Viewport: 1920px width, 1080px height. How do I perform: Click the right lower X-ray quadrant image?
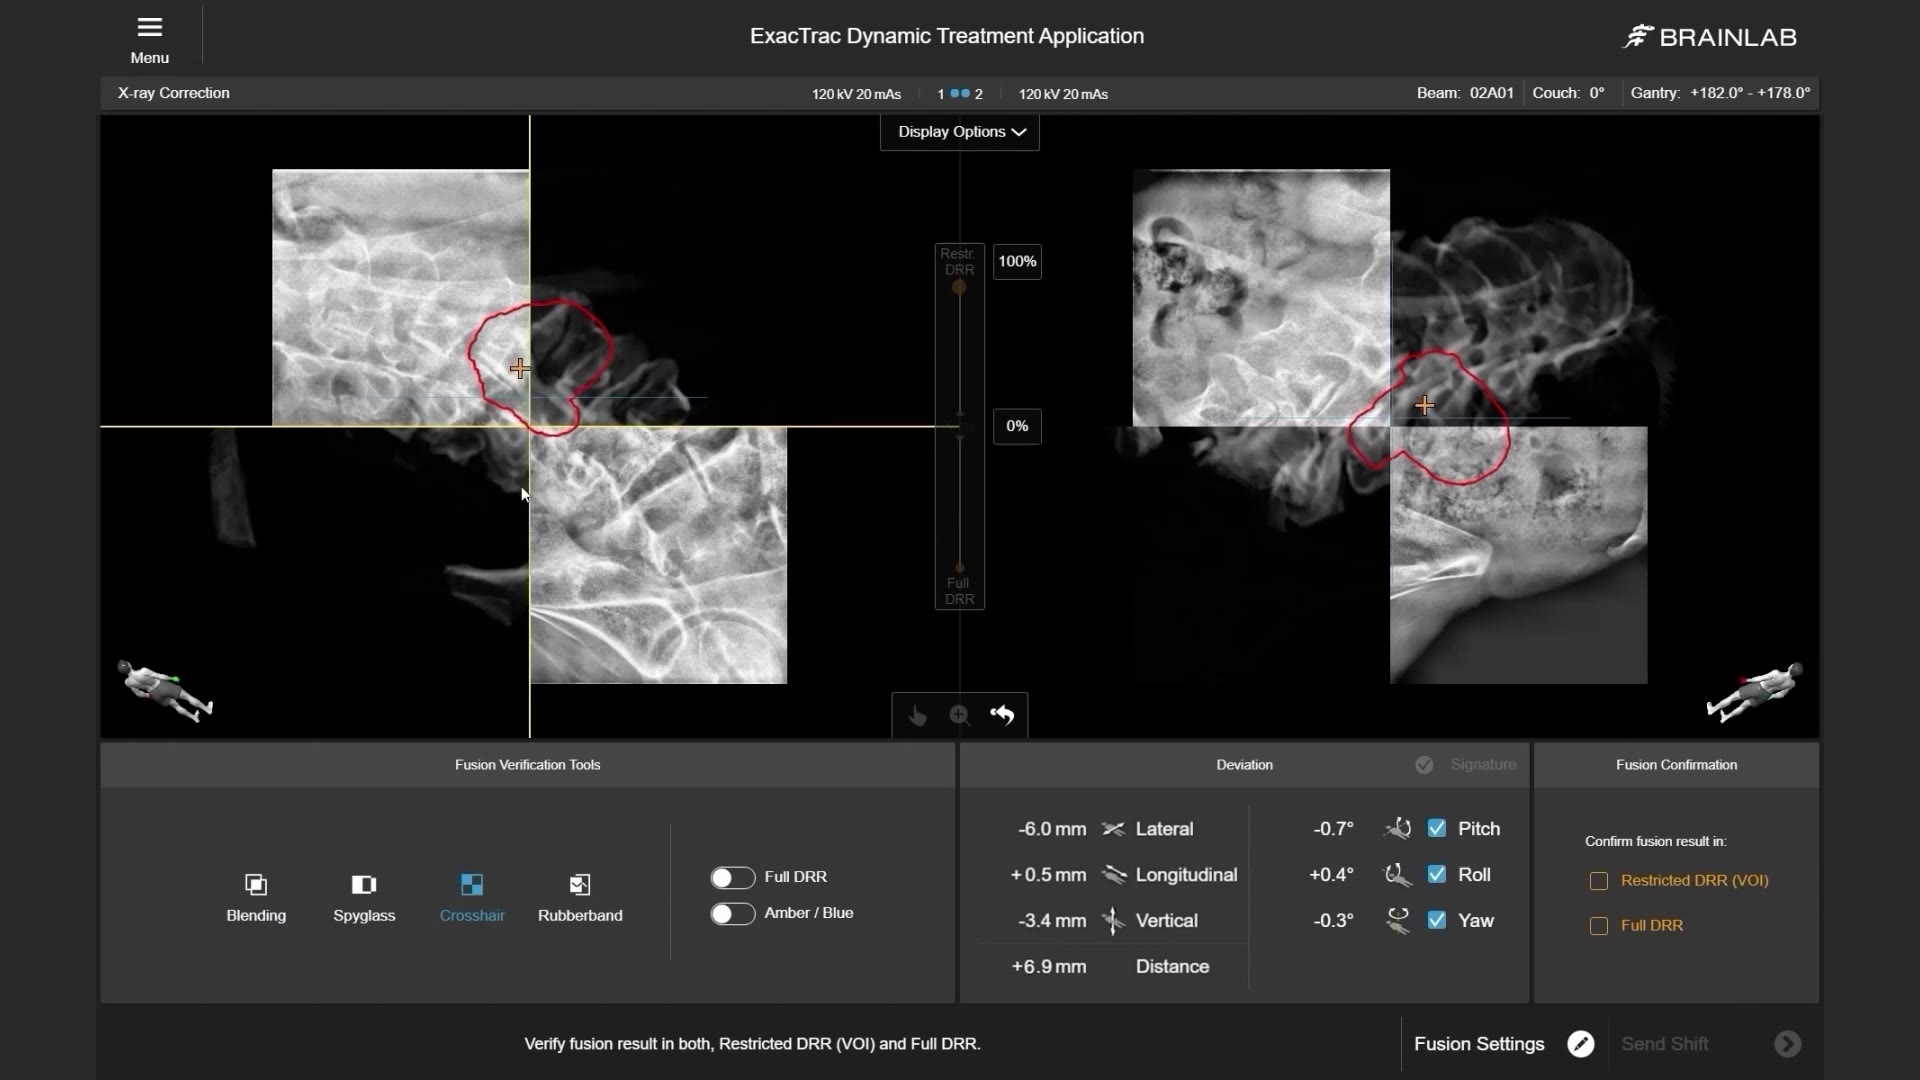tap(1518, 555)
